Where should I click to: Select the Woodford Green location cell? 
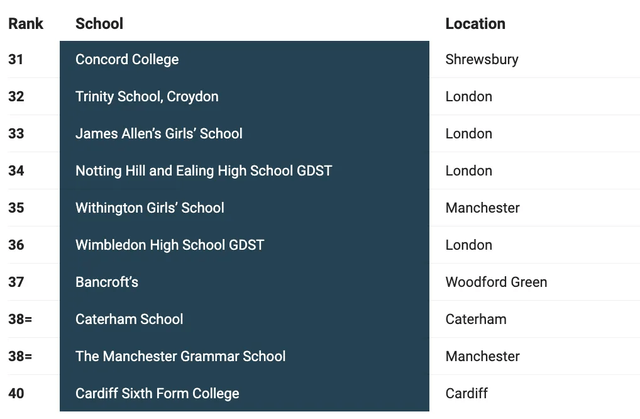pyautogui.click(x=496, y=282)
